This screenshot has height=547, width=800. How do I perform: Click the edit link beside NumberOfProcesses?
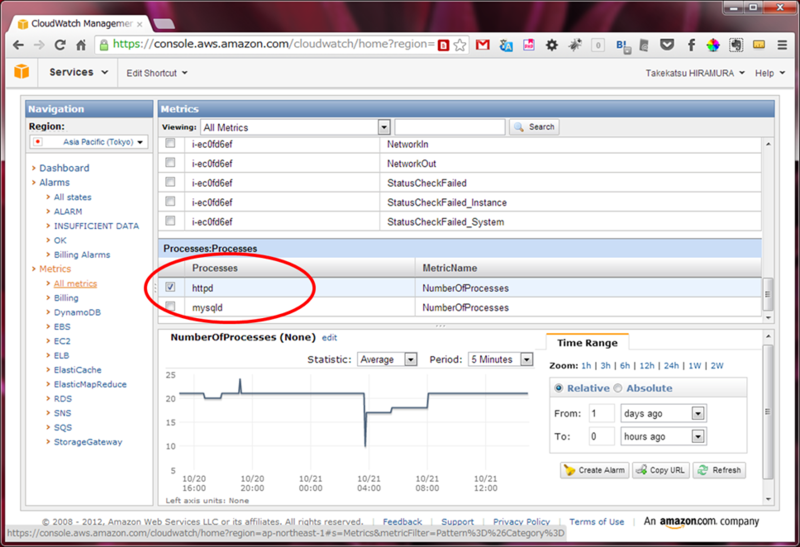[329, 337]
